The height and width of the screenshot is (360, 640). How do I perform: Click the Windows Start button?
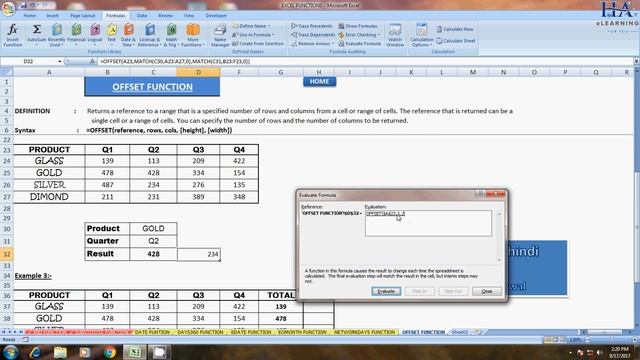(x=11, y=352)
